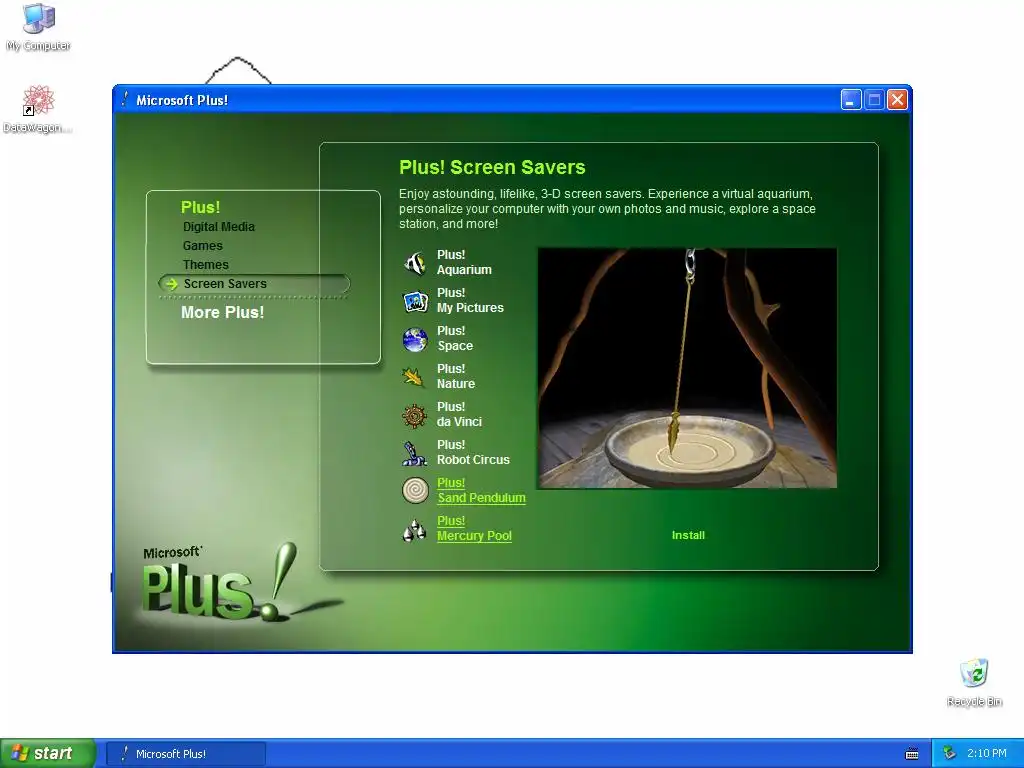Click the Microsoft Plus! taskbar button
The image size is (1024, 768).
click(x=186, y=754)
